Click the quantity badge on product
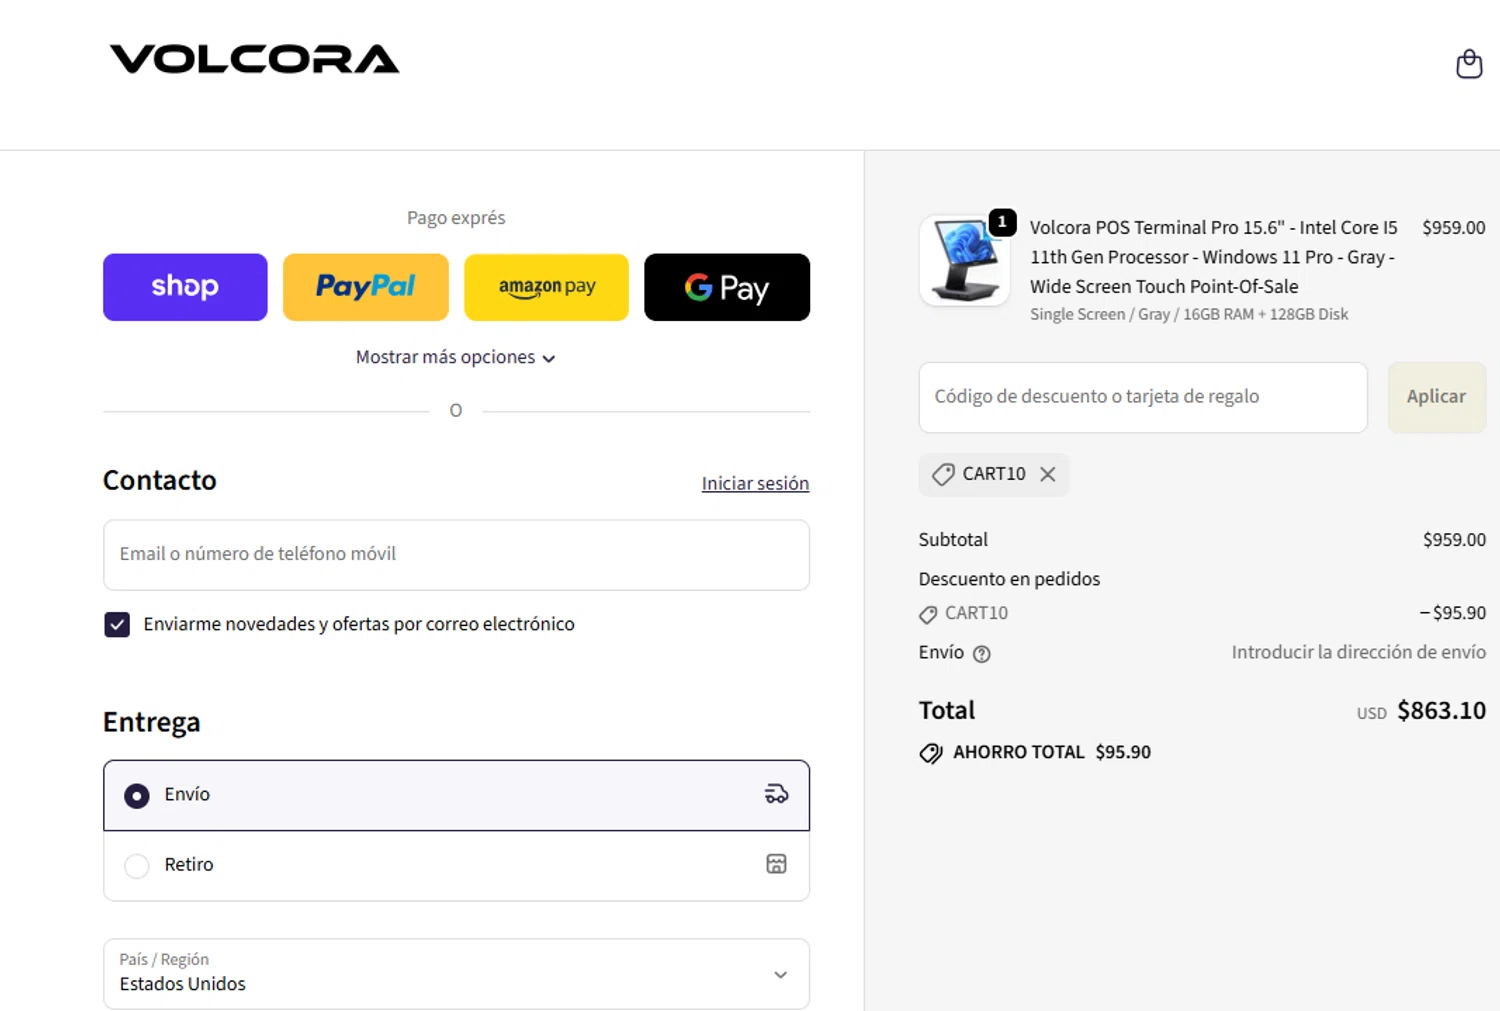The height and width of the screenshot is (1011, 1500). click(x=1002, y=222)
